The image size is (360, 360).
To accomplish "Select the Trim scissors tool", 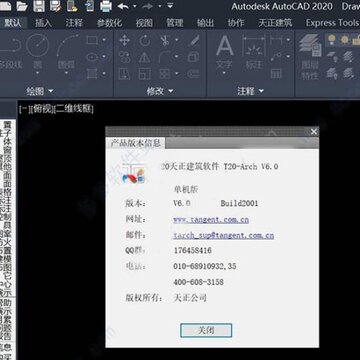I will point(165,41).
